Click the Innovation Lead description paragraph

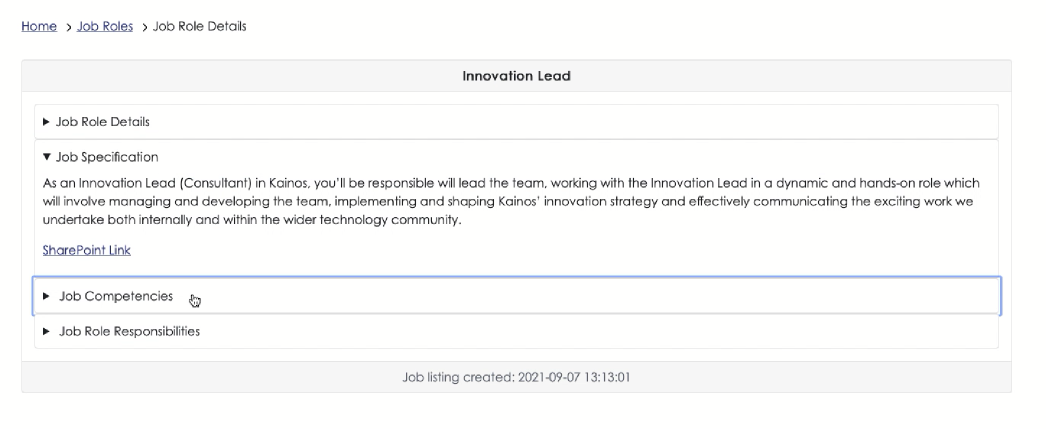pyautogui.click(x=511, y=201)
